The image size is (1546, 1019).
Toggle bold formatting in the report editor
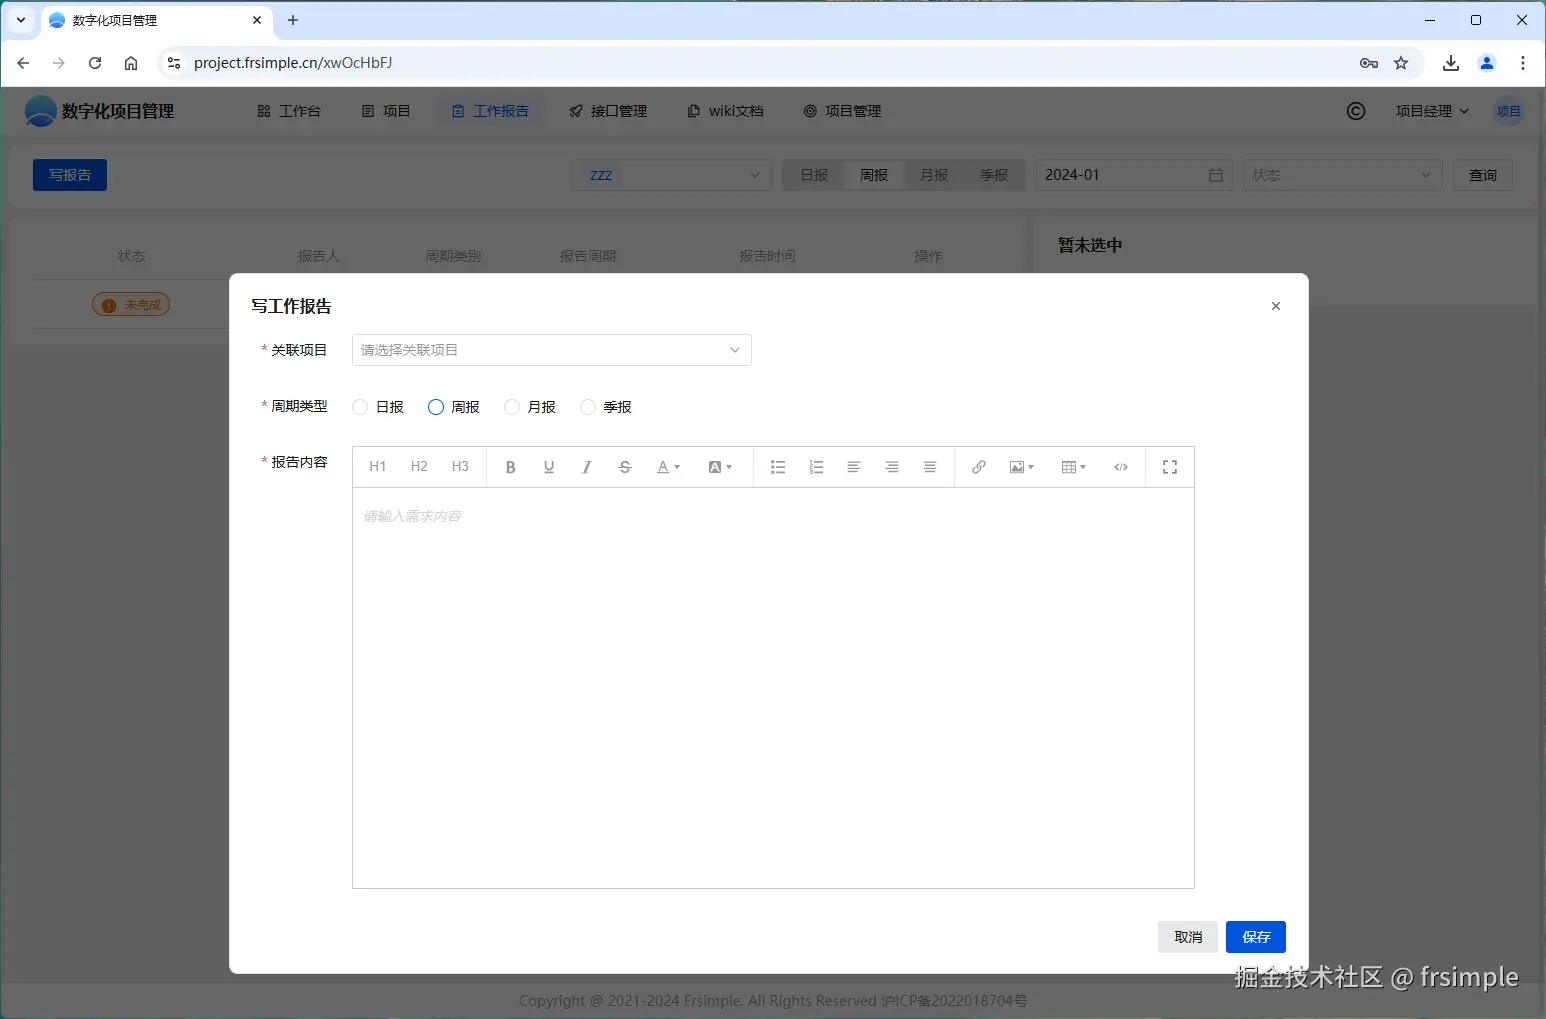click(x=510, y=466)
